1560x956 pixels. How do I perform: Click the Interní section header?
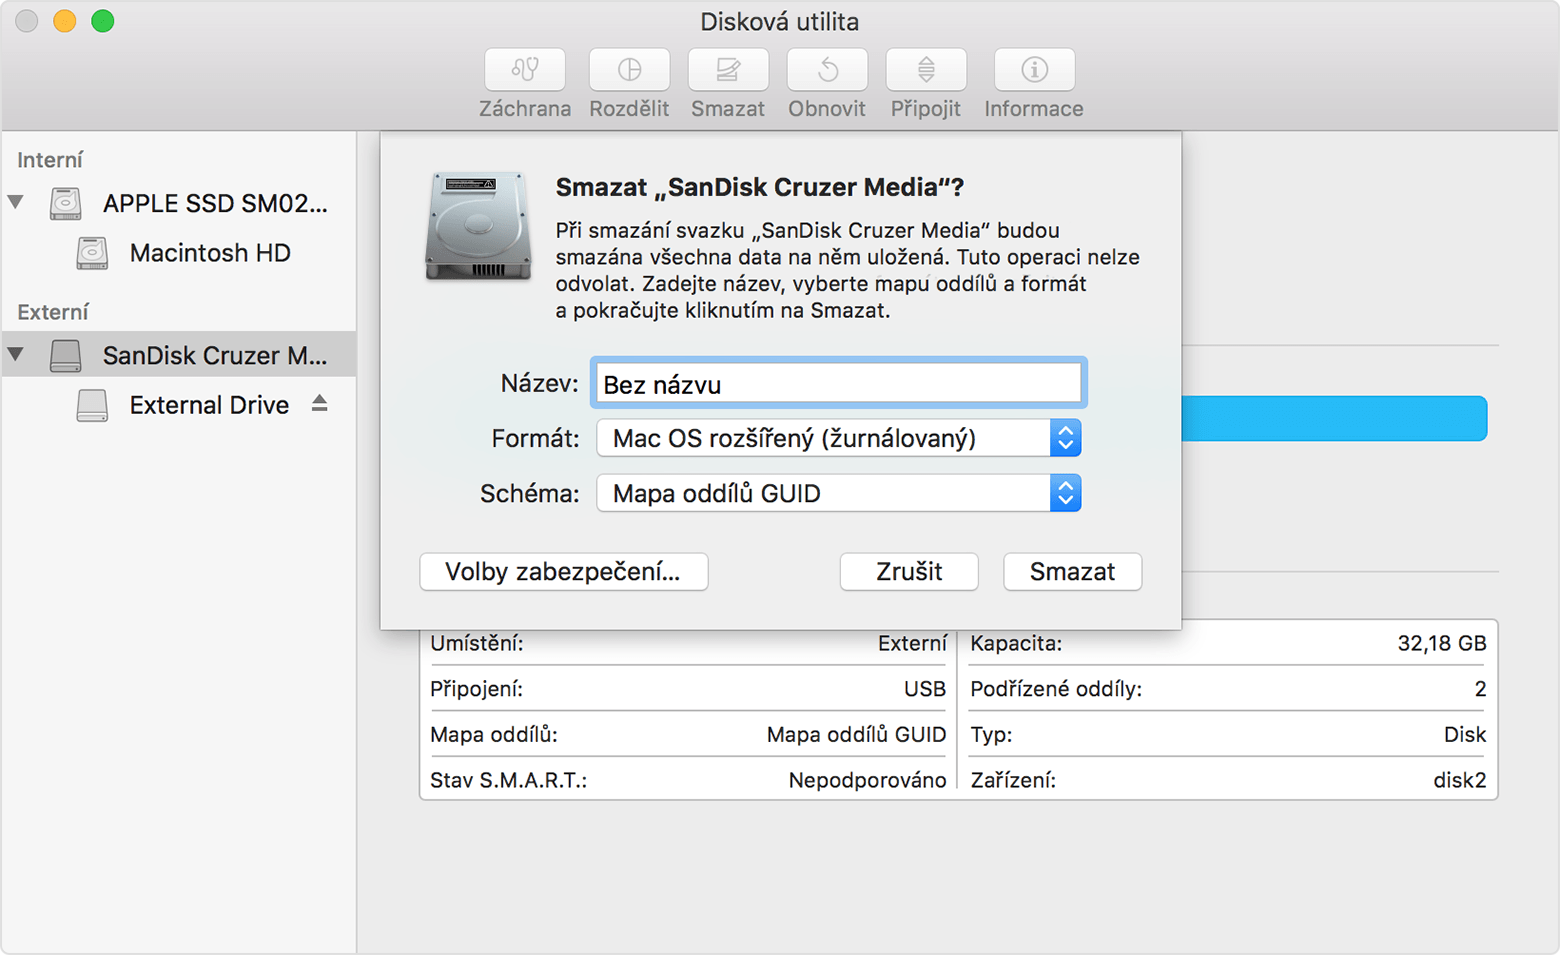tap(50, 160)
